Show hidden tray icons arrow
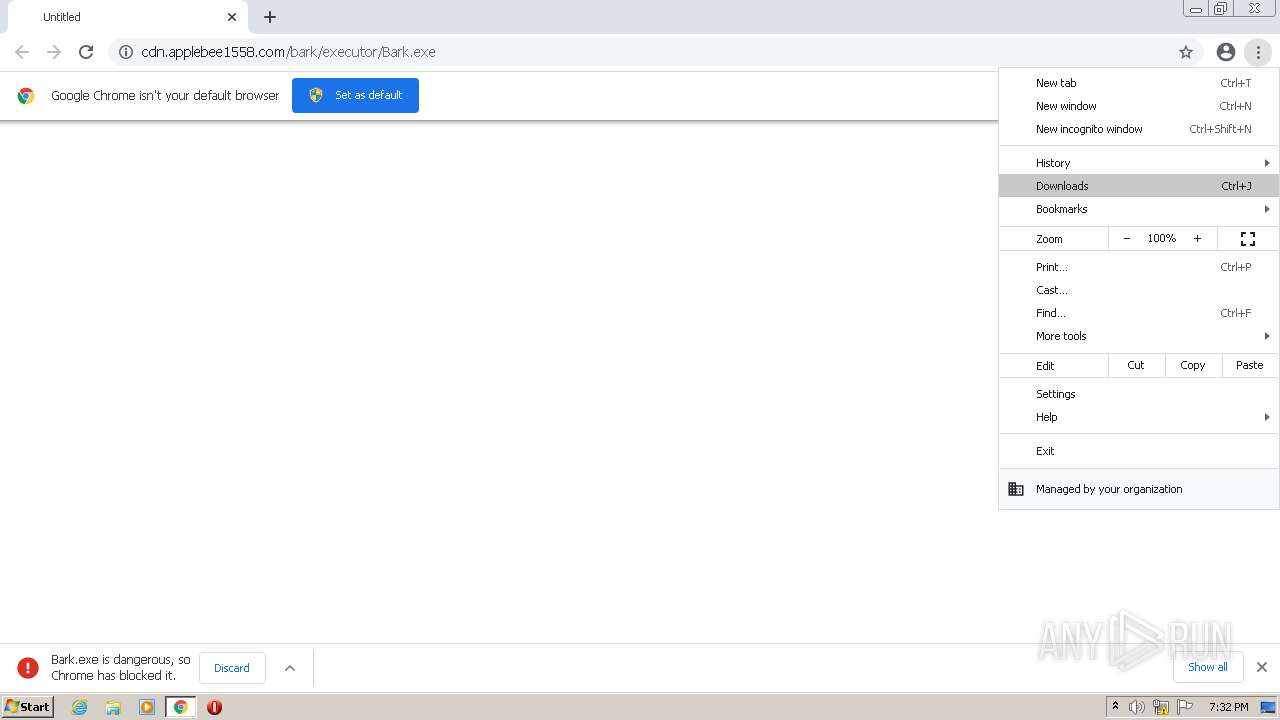Screen dimensions: 1280x720 click(x=1115, y=707)
